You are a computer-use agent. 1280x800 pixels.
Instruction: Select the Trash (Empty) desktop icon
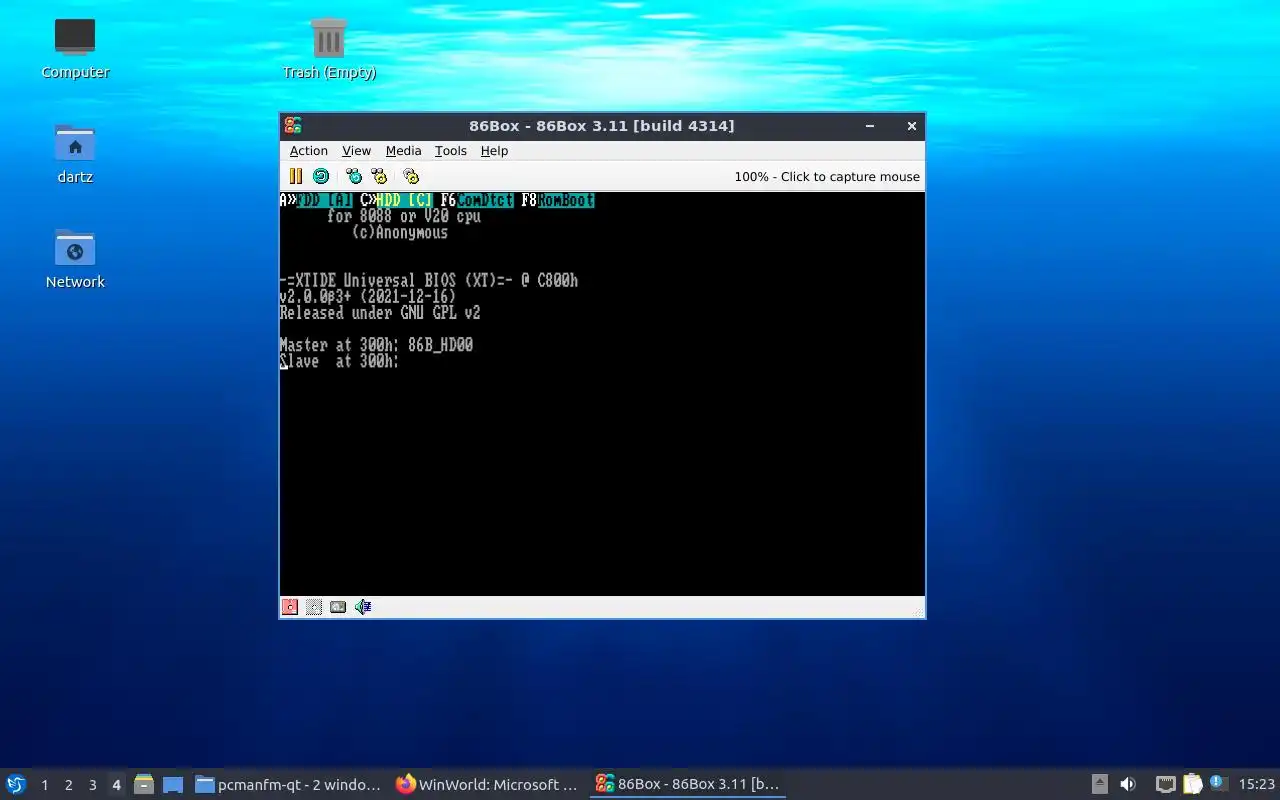329,49
